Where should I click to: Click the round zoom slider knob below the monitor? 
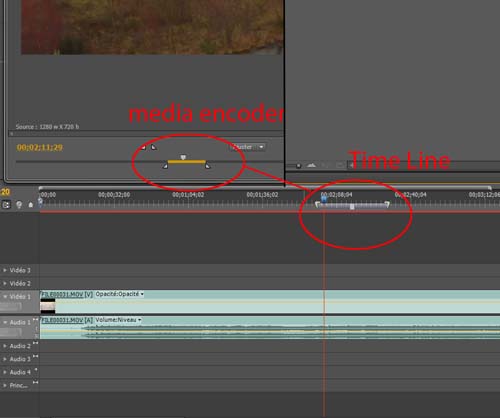[x=299, y=166]
